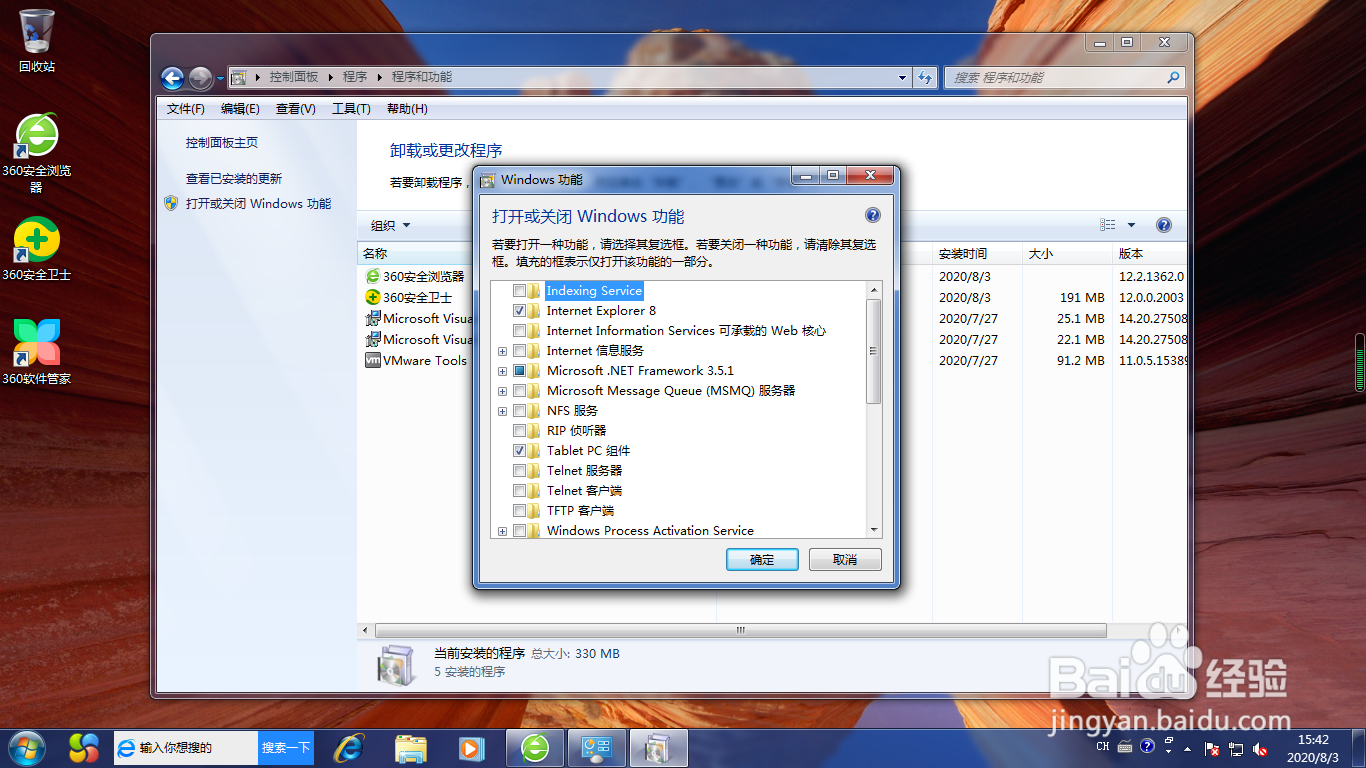Enable TFTP 客户端 checkbox
Viewport: 1366px width, 768px height.
coord(519,511)
